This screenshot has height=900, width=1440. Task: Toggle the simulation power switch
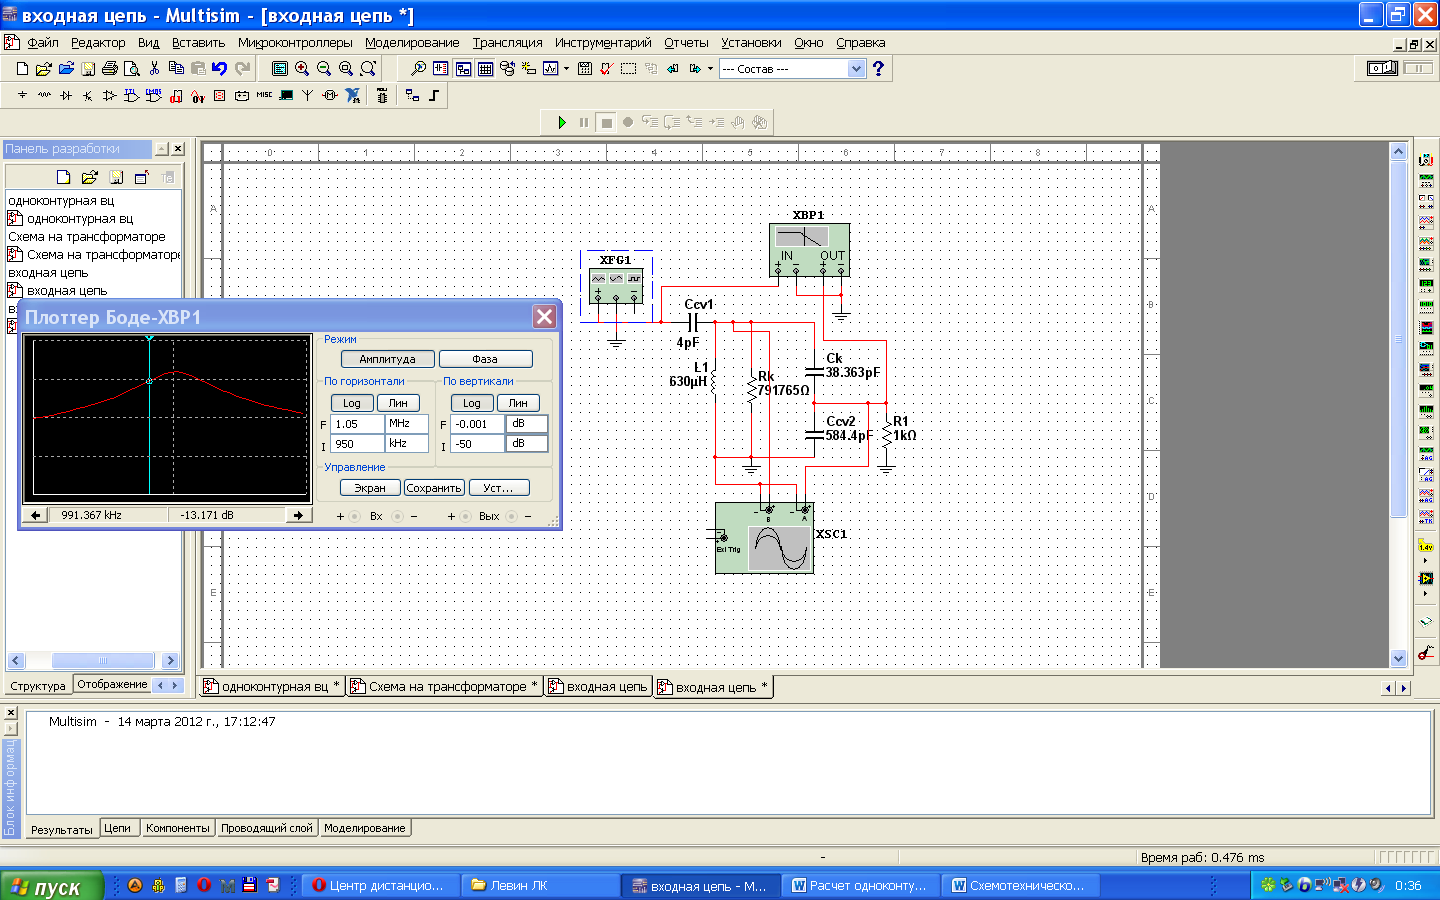[x=1383, y=68]
